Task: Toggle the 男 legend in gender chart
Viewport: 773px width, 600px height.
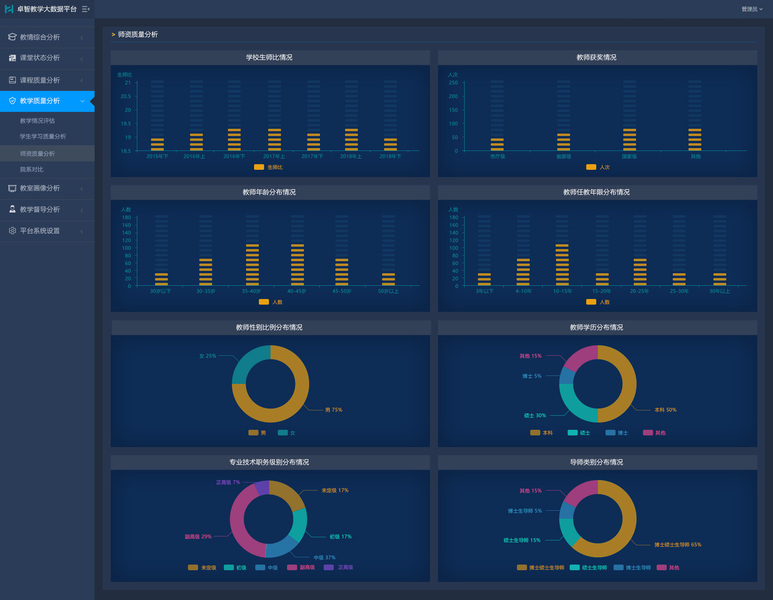Action: coord(257,432)
